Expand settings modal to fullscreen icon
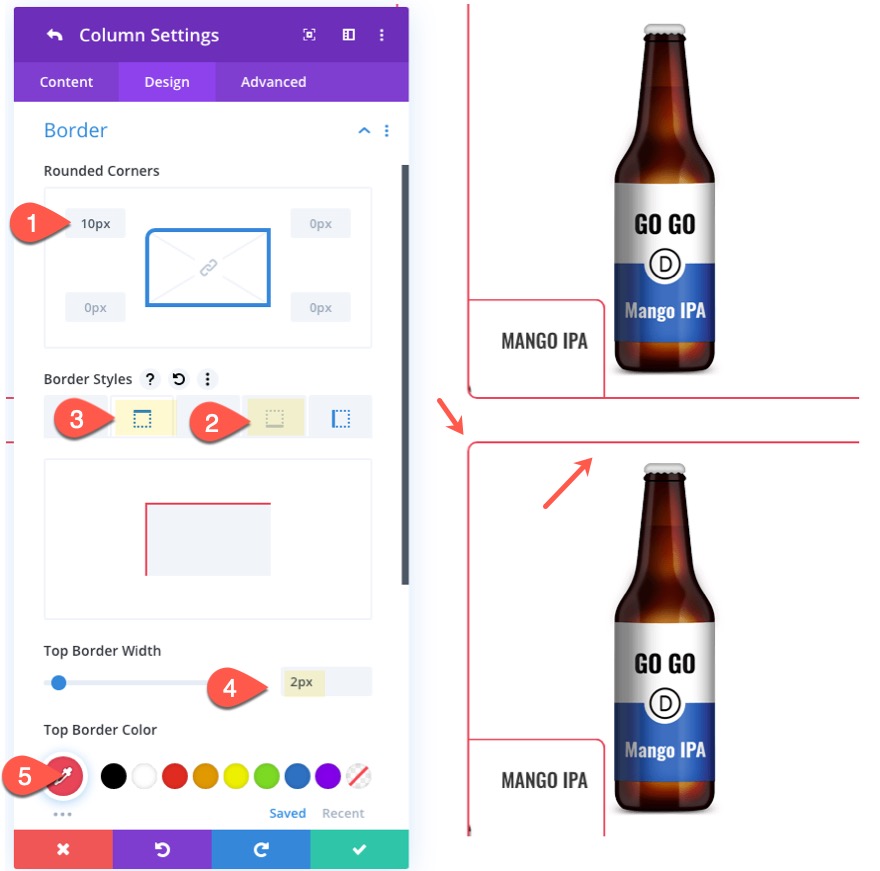880x871 pixels. pos(309,35)
